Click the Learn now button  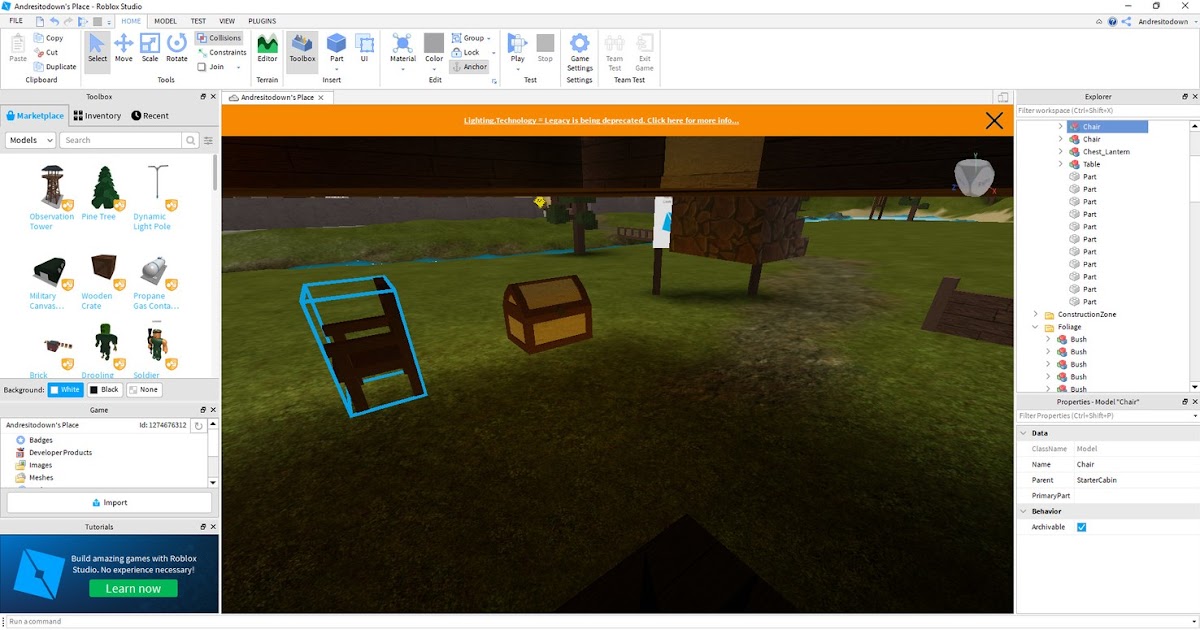pyautogui.click(x=133, y=589)
